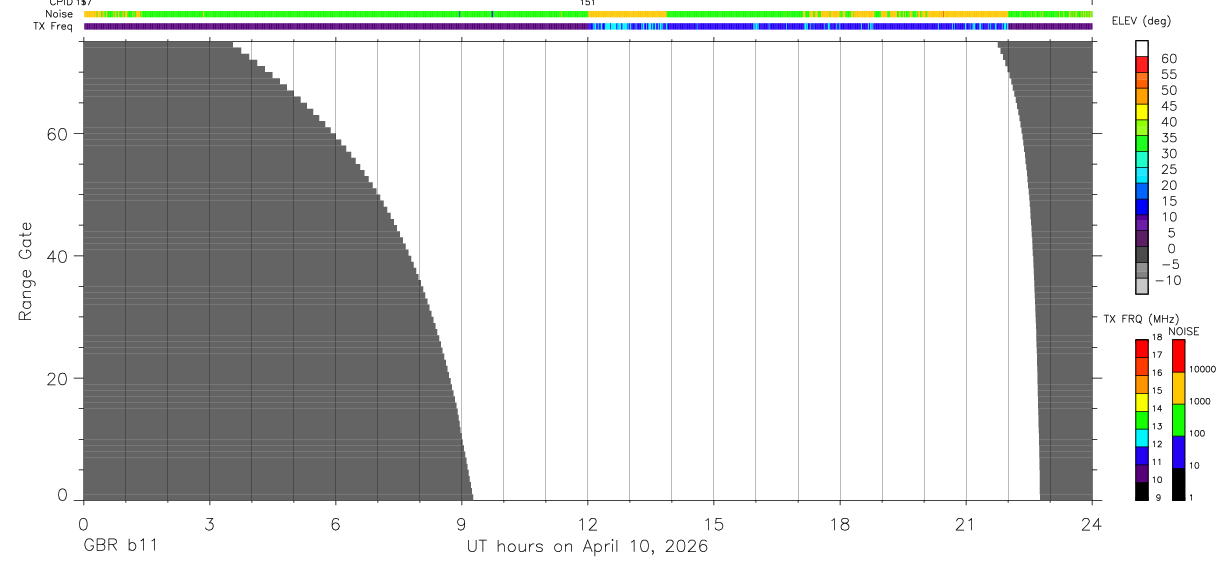The width and height of the screenshot is (1228, 567).
Task: Click the '30' label on the ELEV legend
Action: coord(1168,153)
